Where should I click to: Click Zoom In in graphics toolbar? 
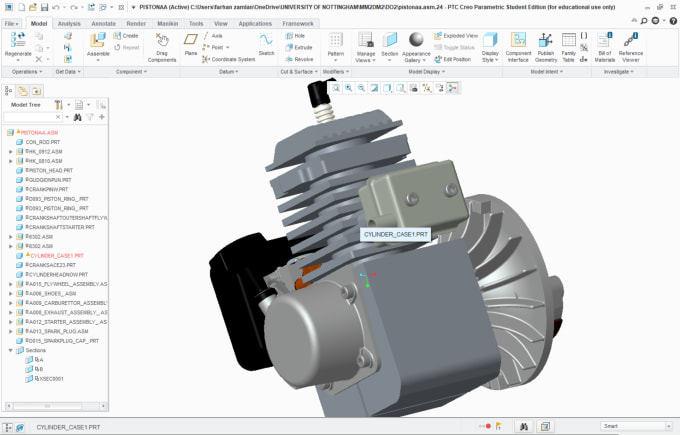349,88
